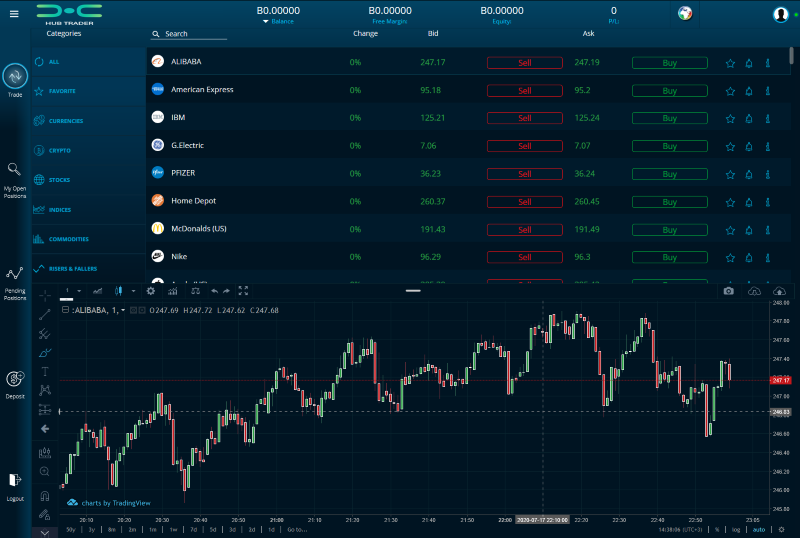Open the info icon for ALIBABA
Viewport: 800px width, 538px height.
pos(767,63)
